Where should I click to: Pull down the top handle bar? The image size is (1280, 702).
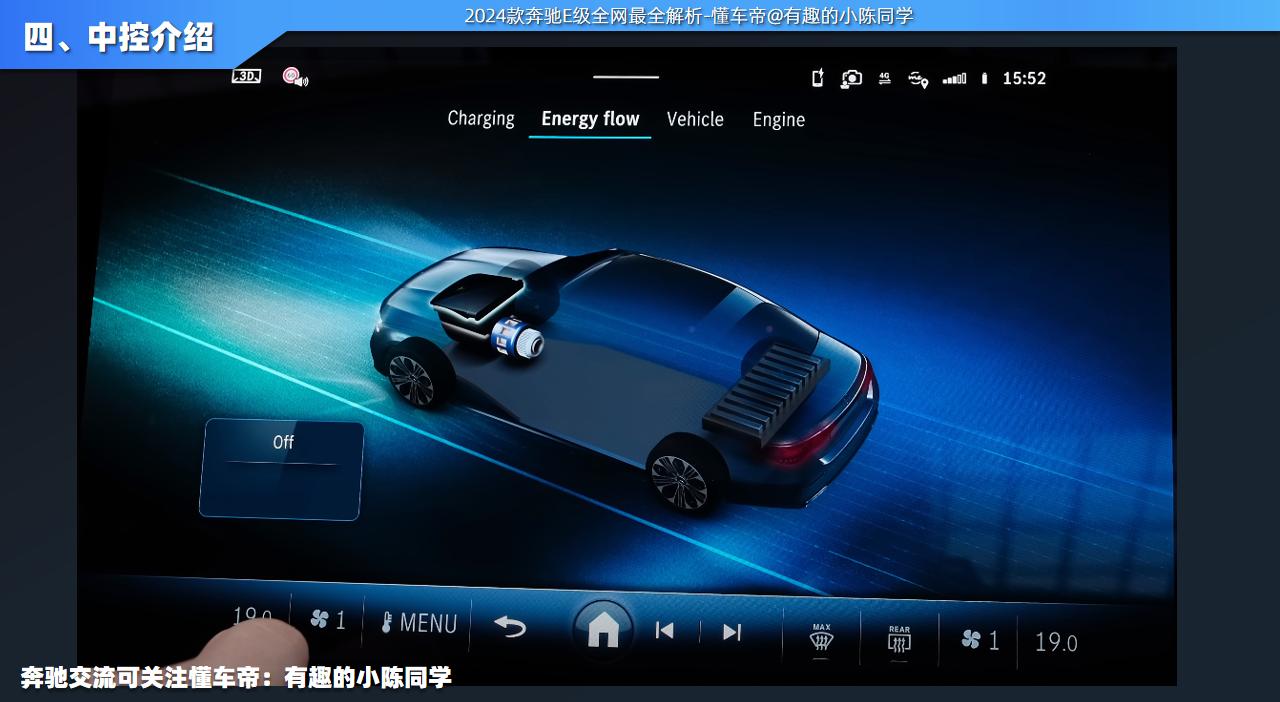tap(626, 77)
